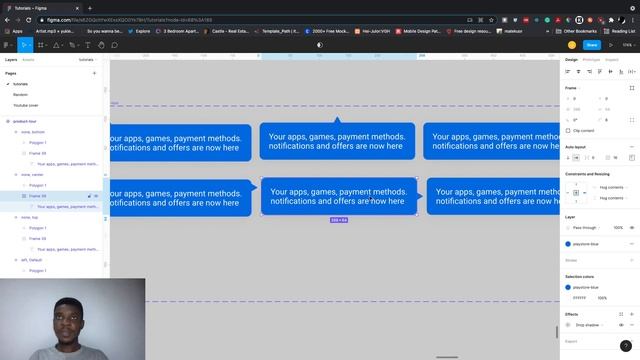Open the Youtube cover page
Image resolution: width=640 pixels, height=360 pixels.
(26, 105)
